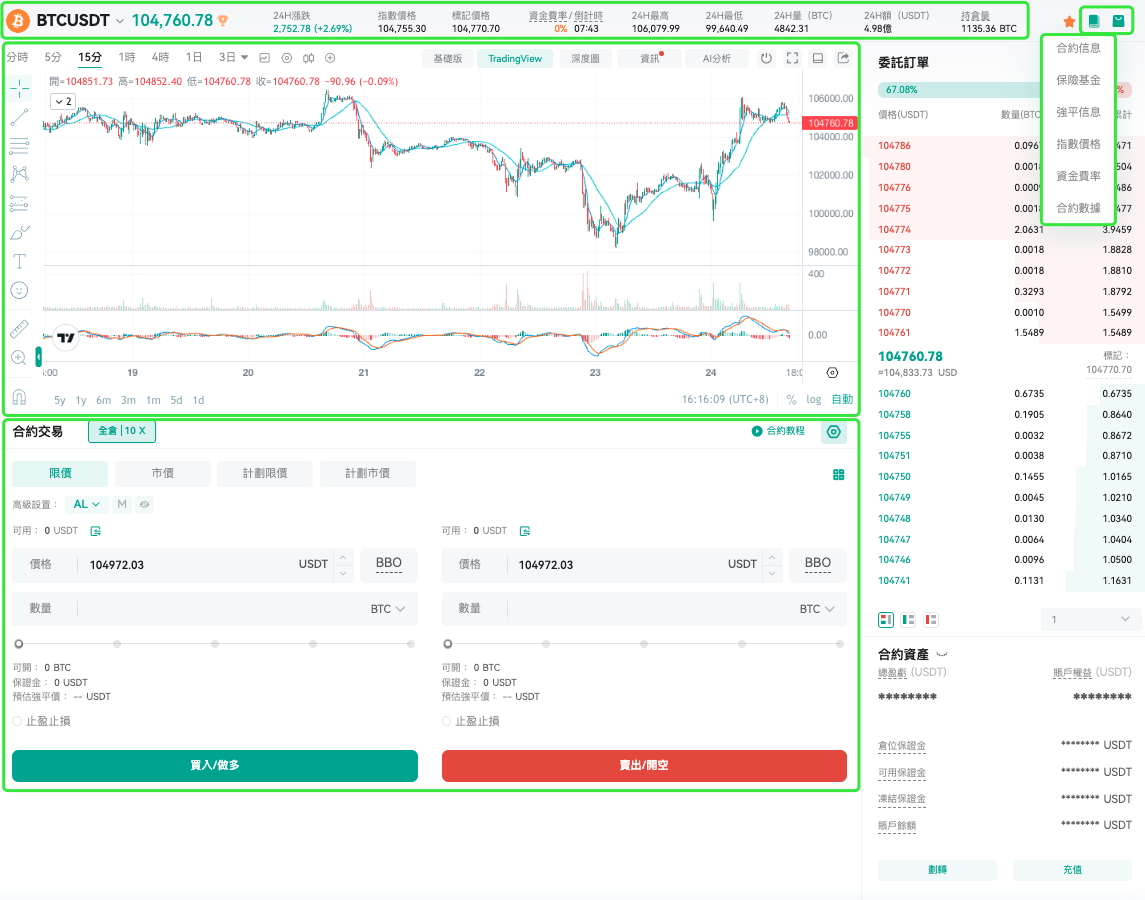This screenshot has width=1145, height=900.
Task: Show only sell orders in the order book
Action: tap(931, 619)
